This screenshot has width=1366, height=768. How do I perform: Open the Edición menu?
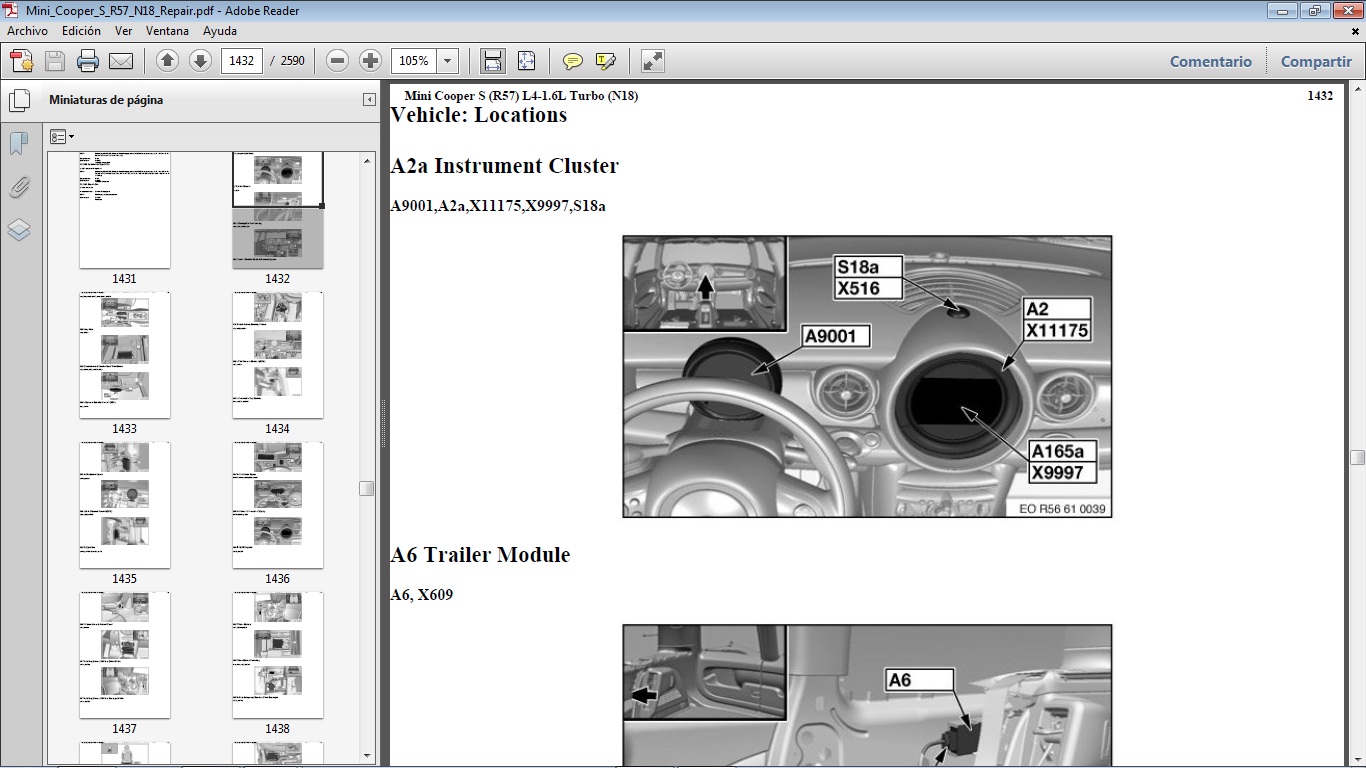pos(81,31)
